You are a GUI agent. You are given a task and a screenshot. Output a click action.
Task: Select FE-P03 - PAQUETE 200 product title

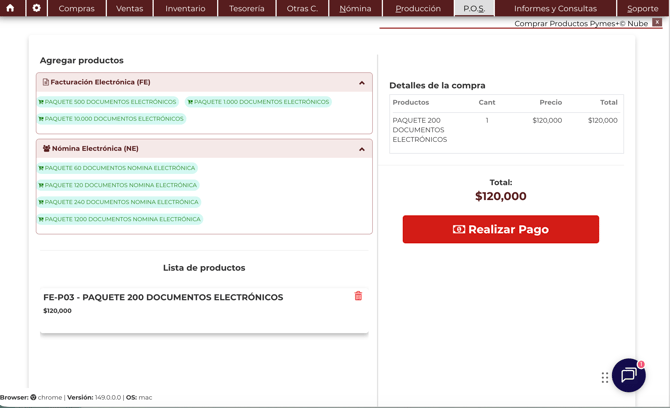point(163,297)
